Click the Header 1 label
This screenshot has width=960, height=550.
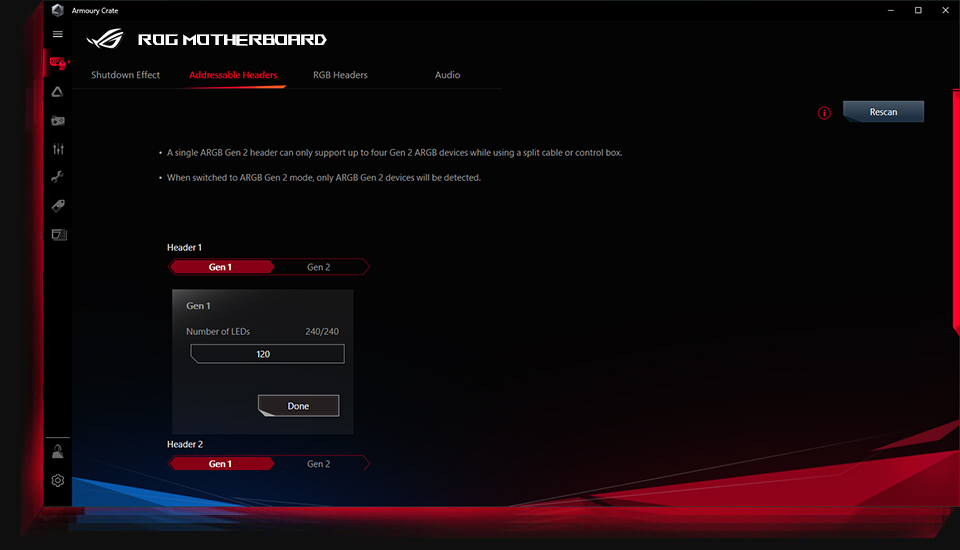tap(184, 247)
